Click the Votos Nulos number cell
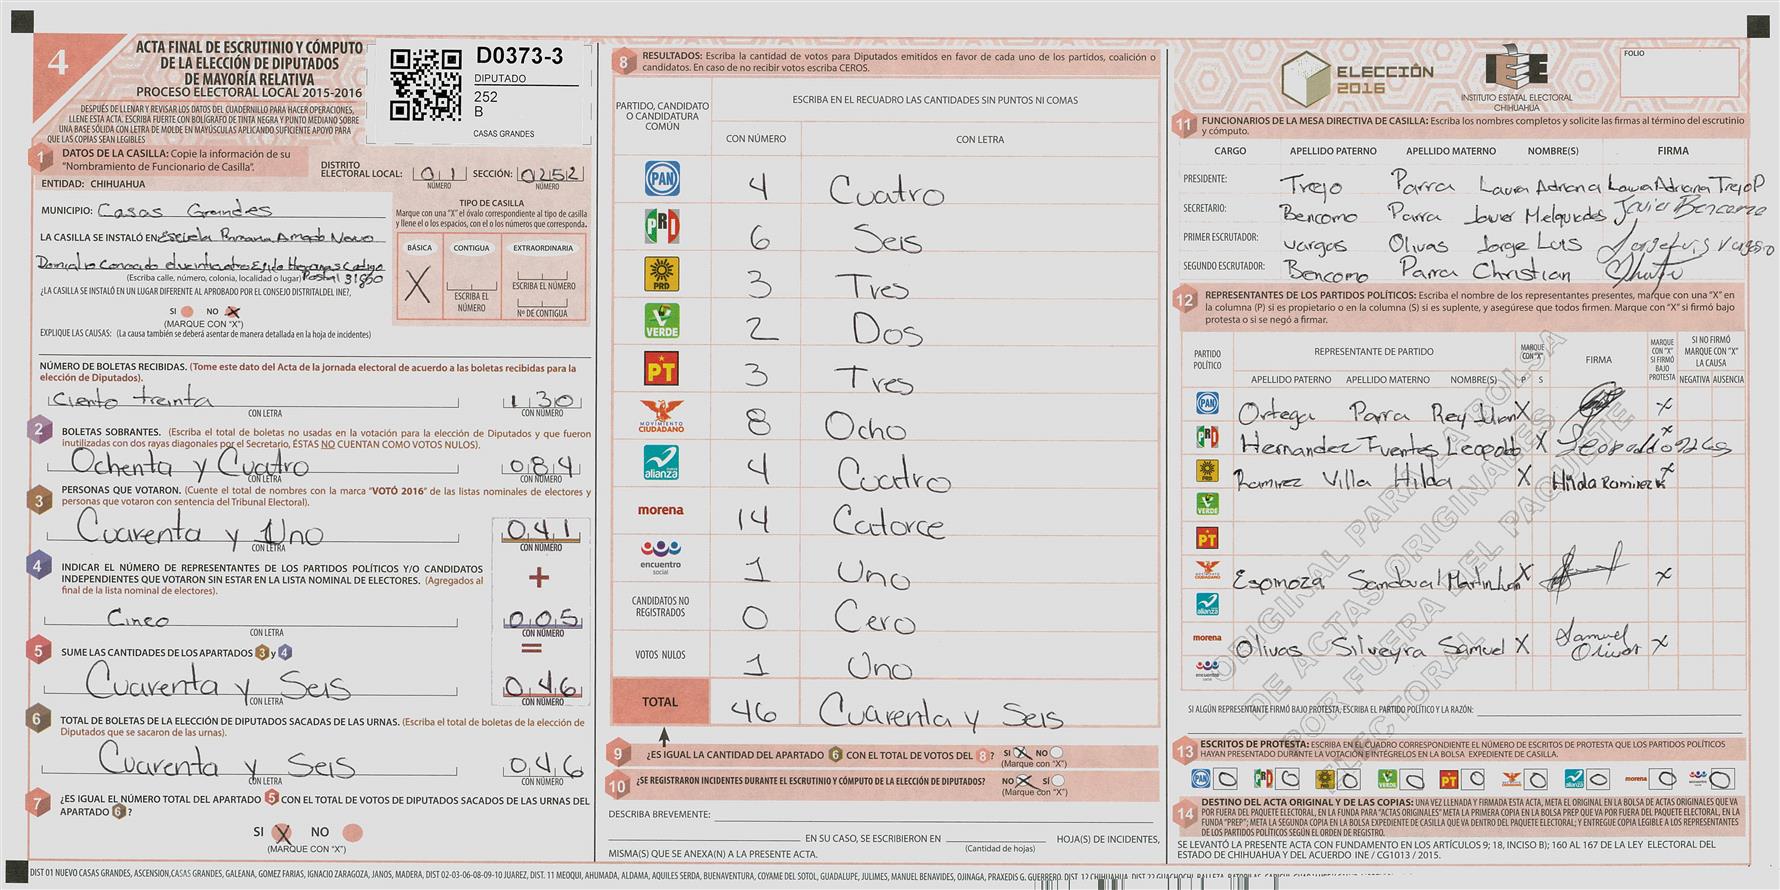1780x890 pixels. [x=755, y=664]
